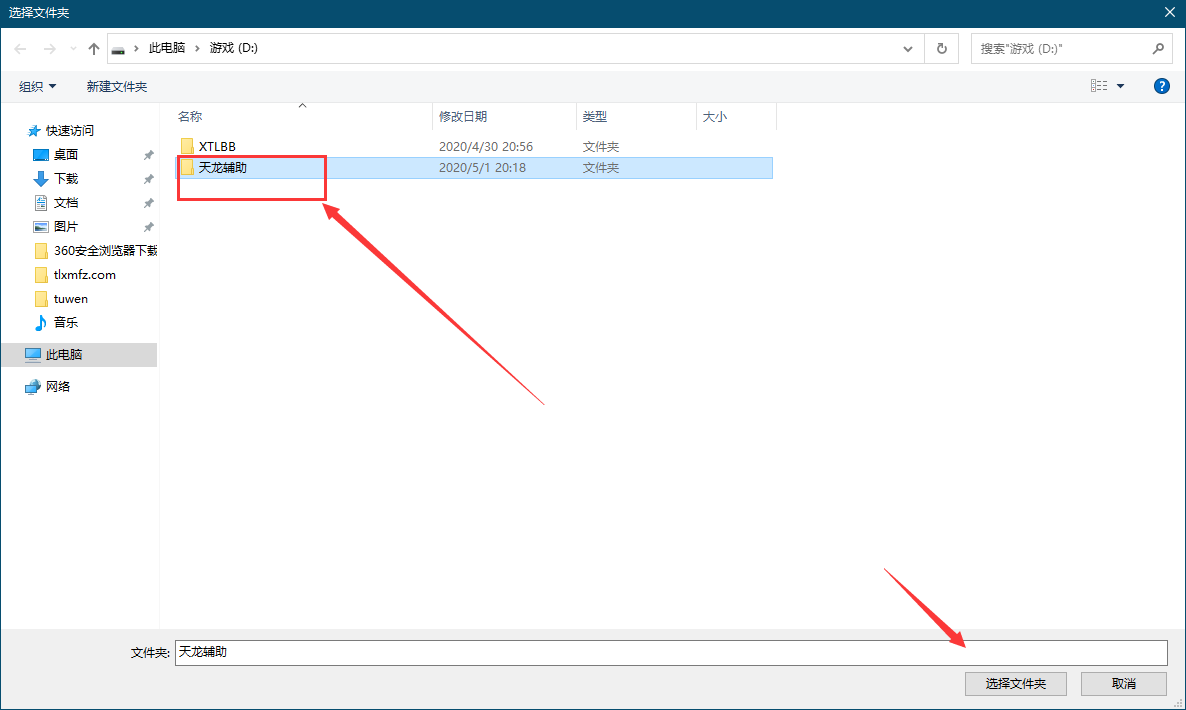Cancel the dialog with 取消
The height and width of the screenshot is (710, 1186).
1124,684
